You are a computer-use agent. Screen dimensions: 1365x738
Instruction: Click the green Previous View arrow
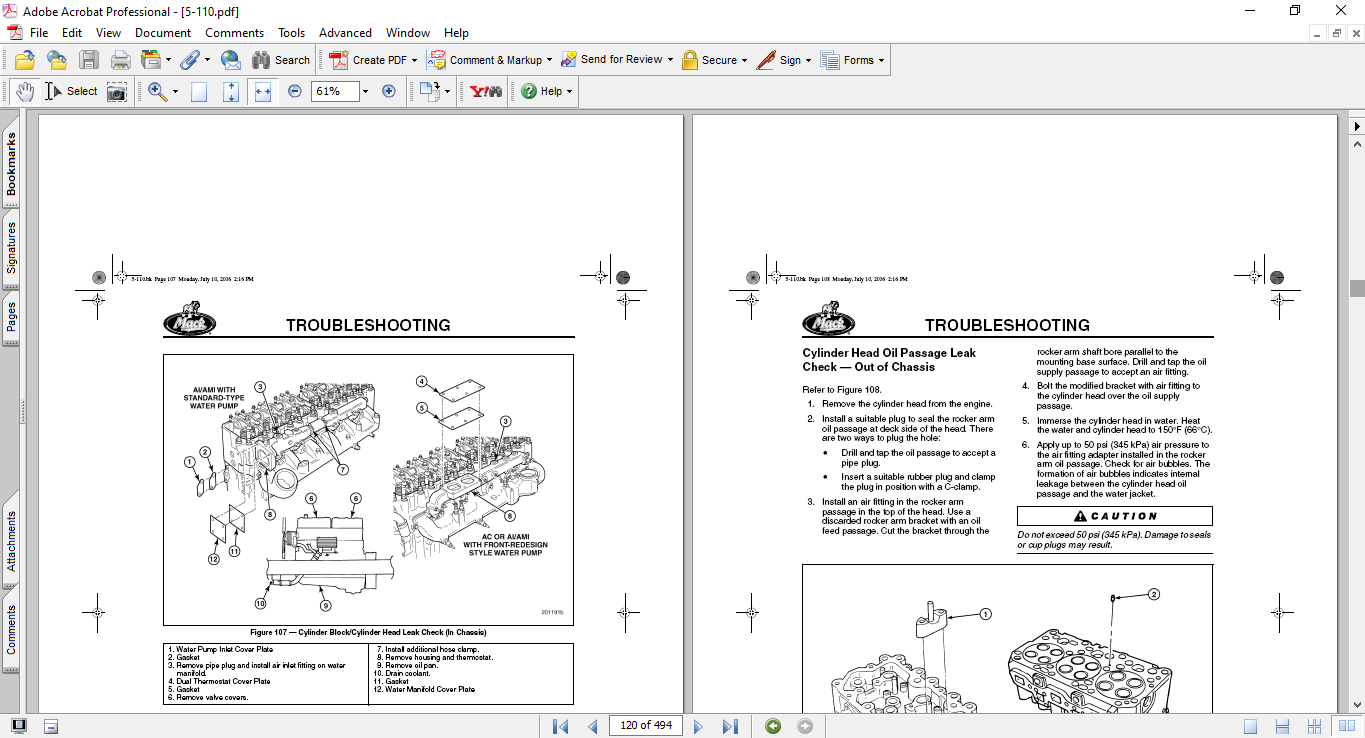tap(773, 726)
